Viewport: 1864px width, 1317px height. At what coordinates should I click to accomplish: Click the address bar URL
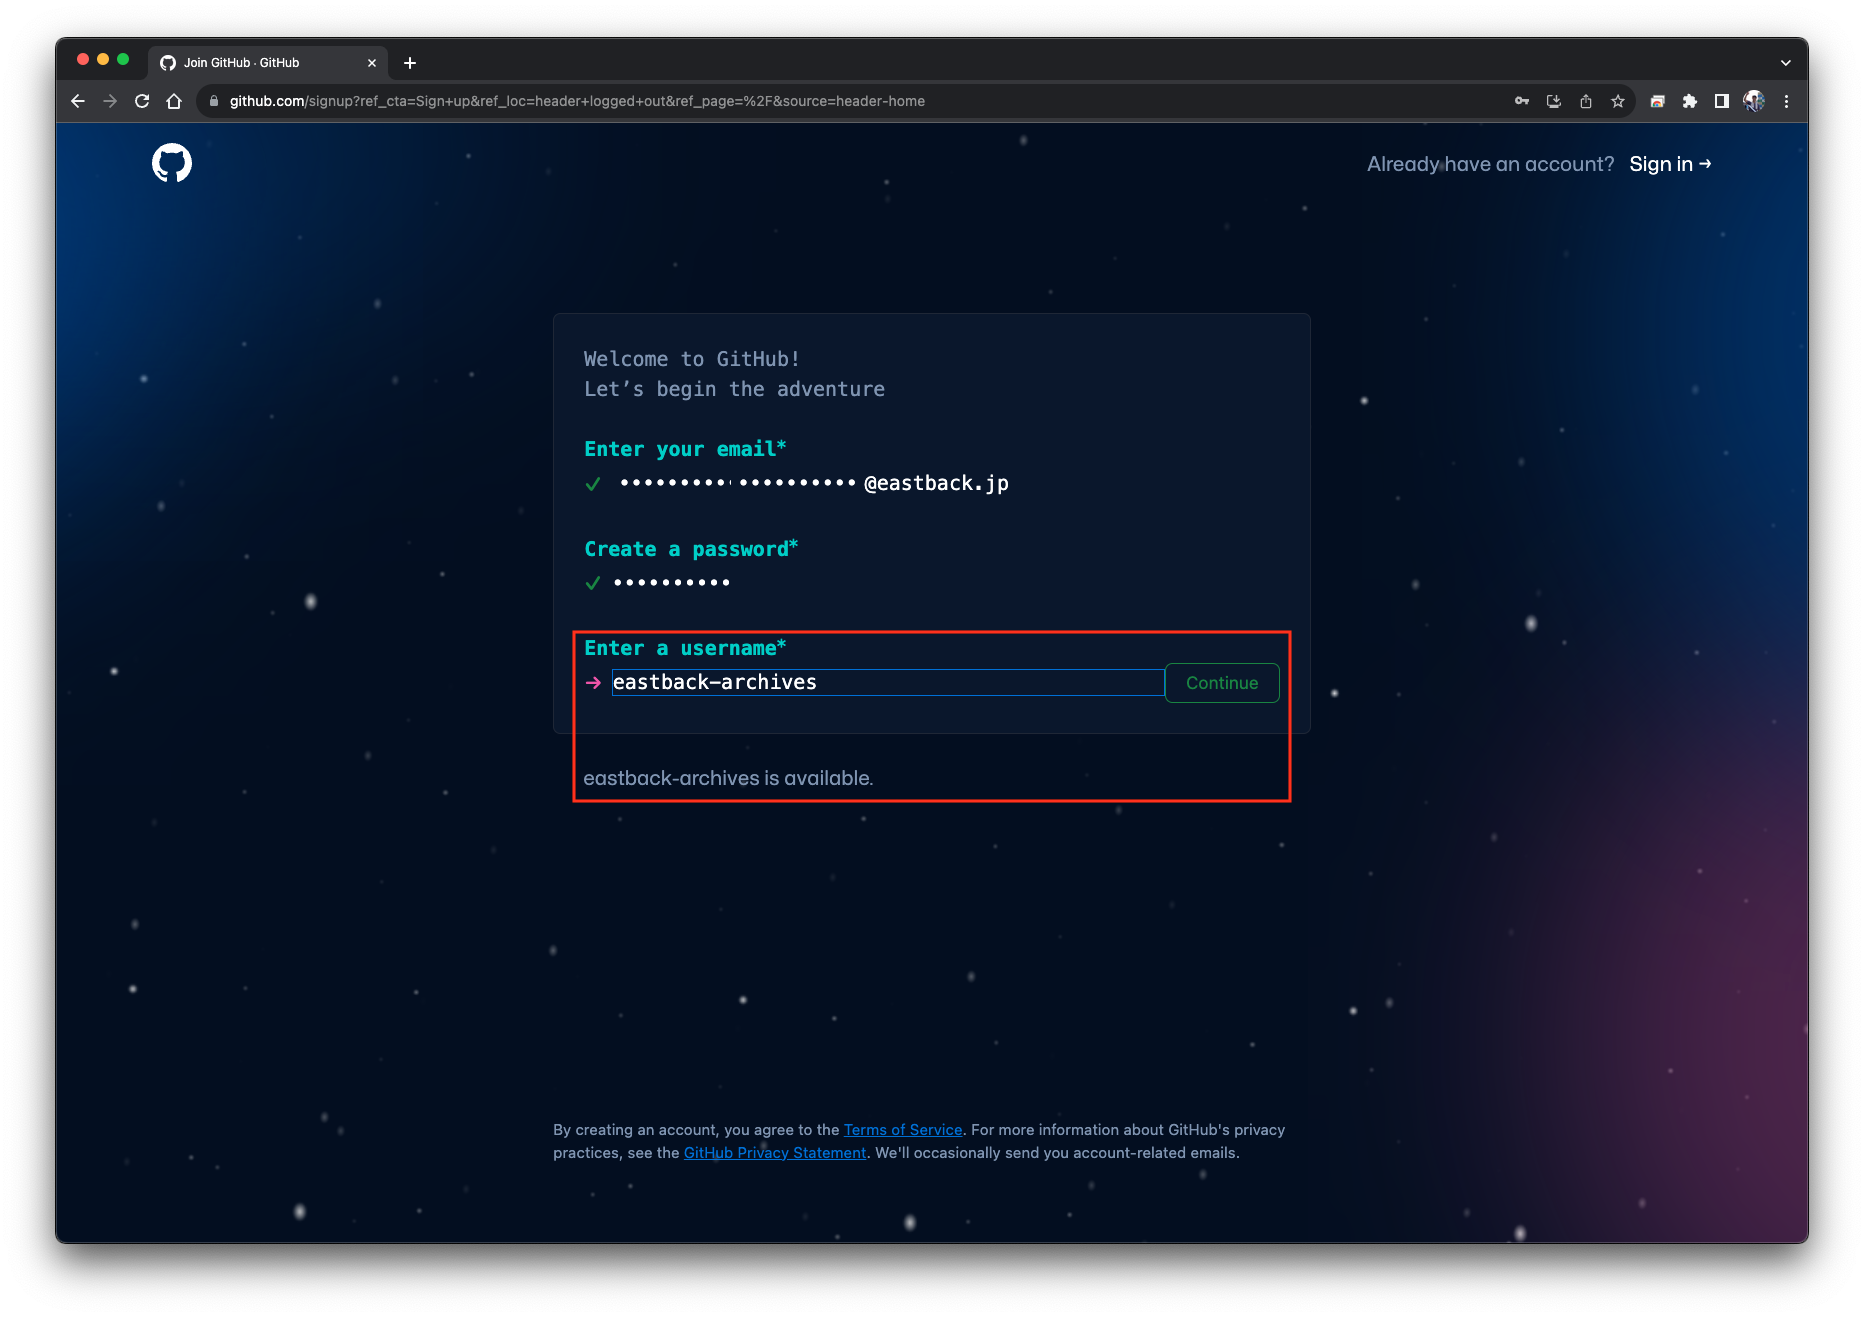577,101
